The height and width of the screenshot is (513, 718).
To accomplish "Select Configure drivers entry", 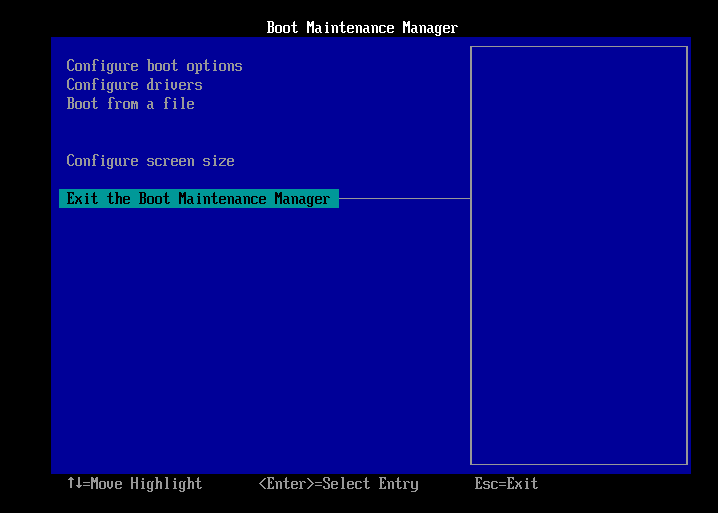I will 135,85.
